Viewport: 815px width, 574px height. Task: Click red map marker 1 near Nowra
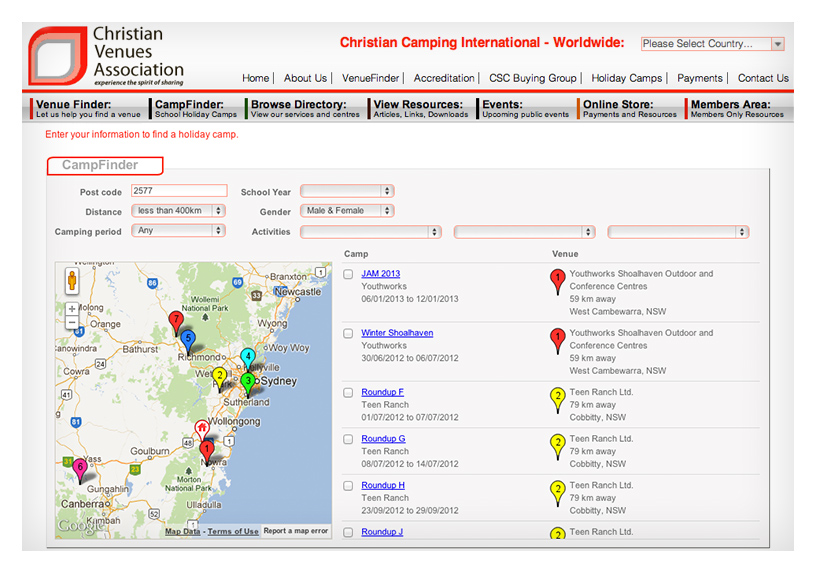pos(207,452)
